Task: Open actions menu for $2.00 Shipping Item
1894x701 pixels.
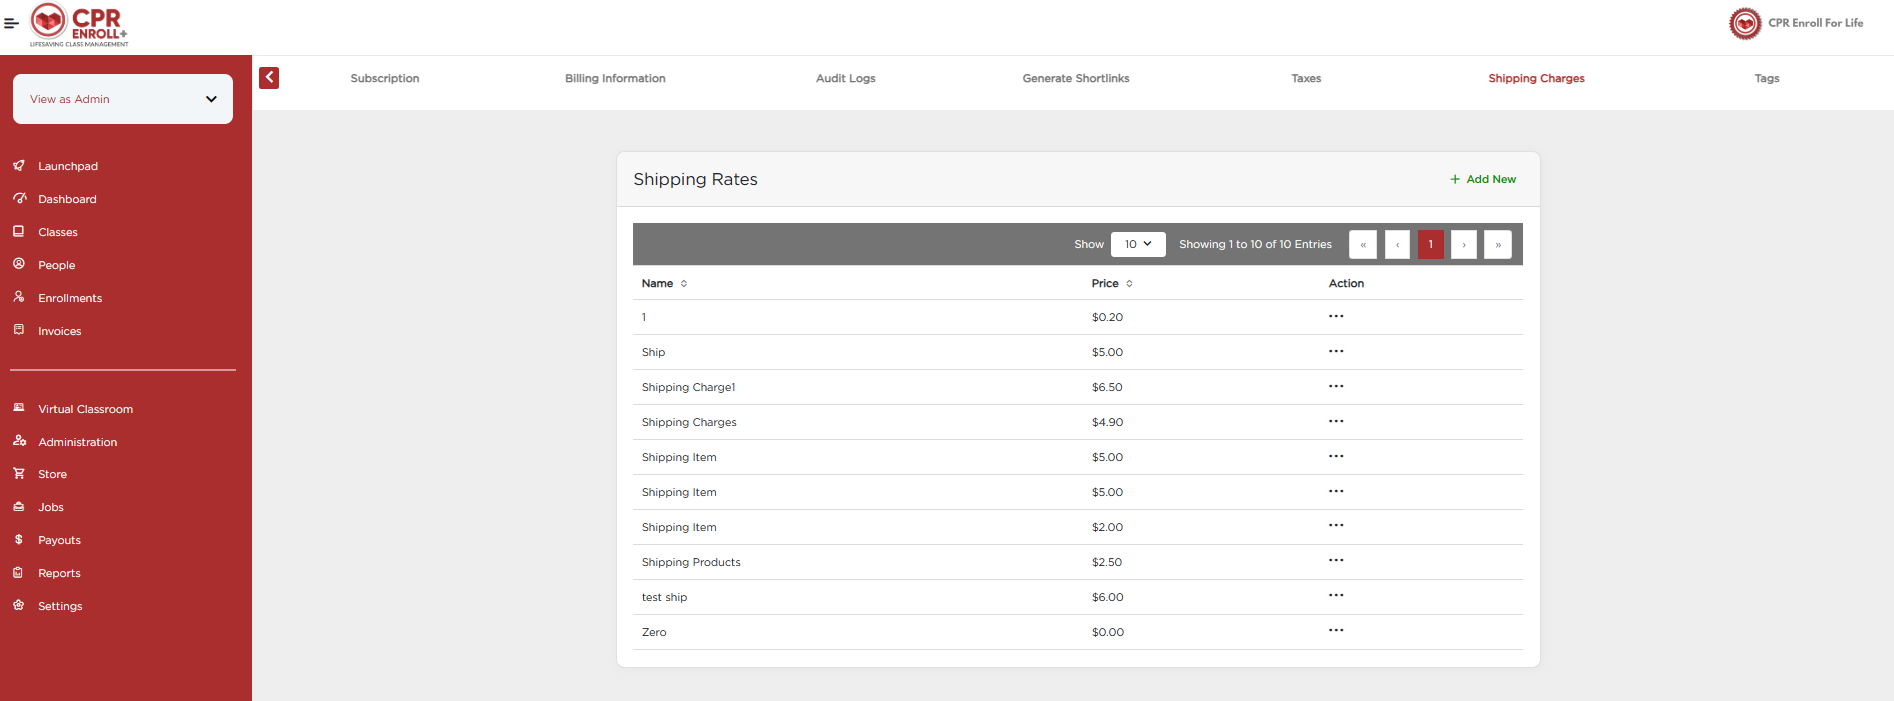Action: tap(1336, 525)
